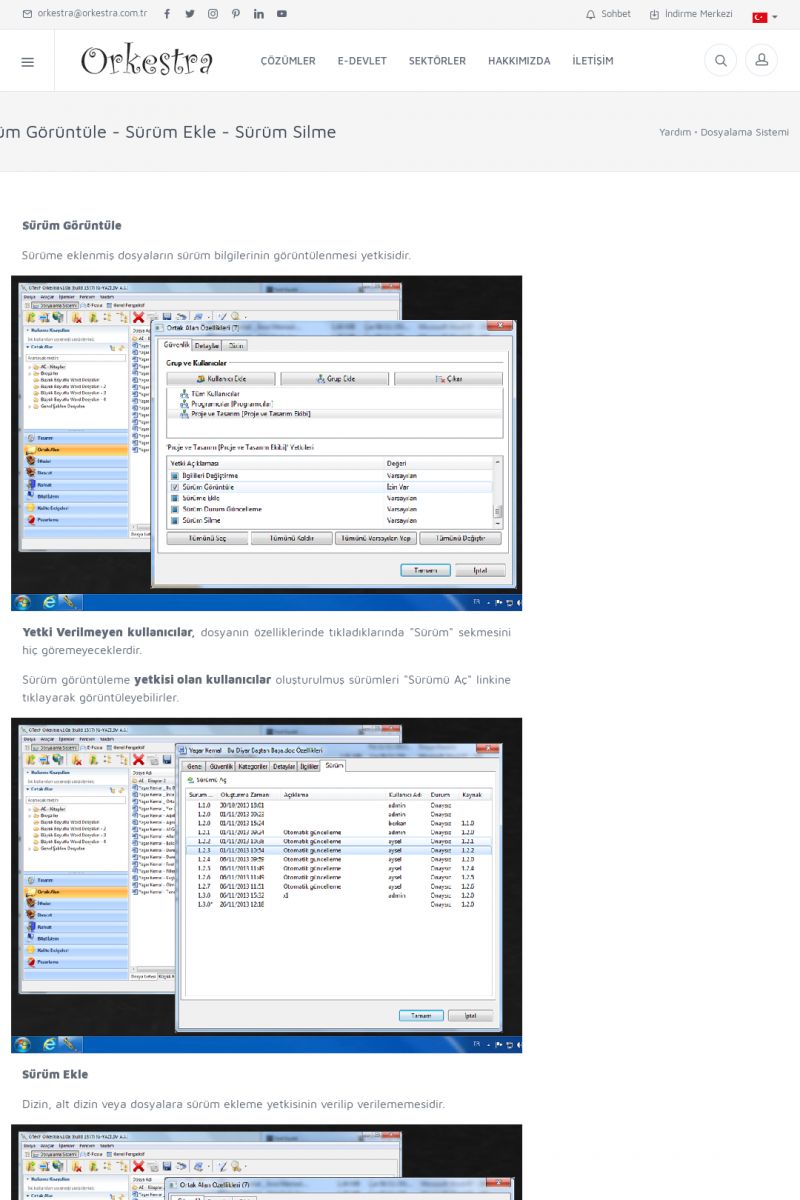The width and height of the screenshot is (800, 1200).
Task: Click the red X delete icon in the first screenshot toolbar
Action: coord(138,316)
